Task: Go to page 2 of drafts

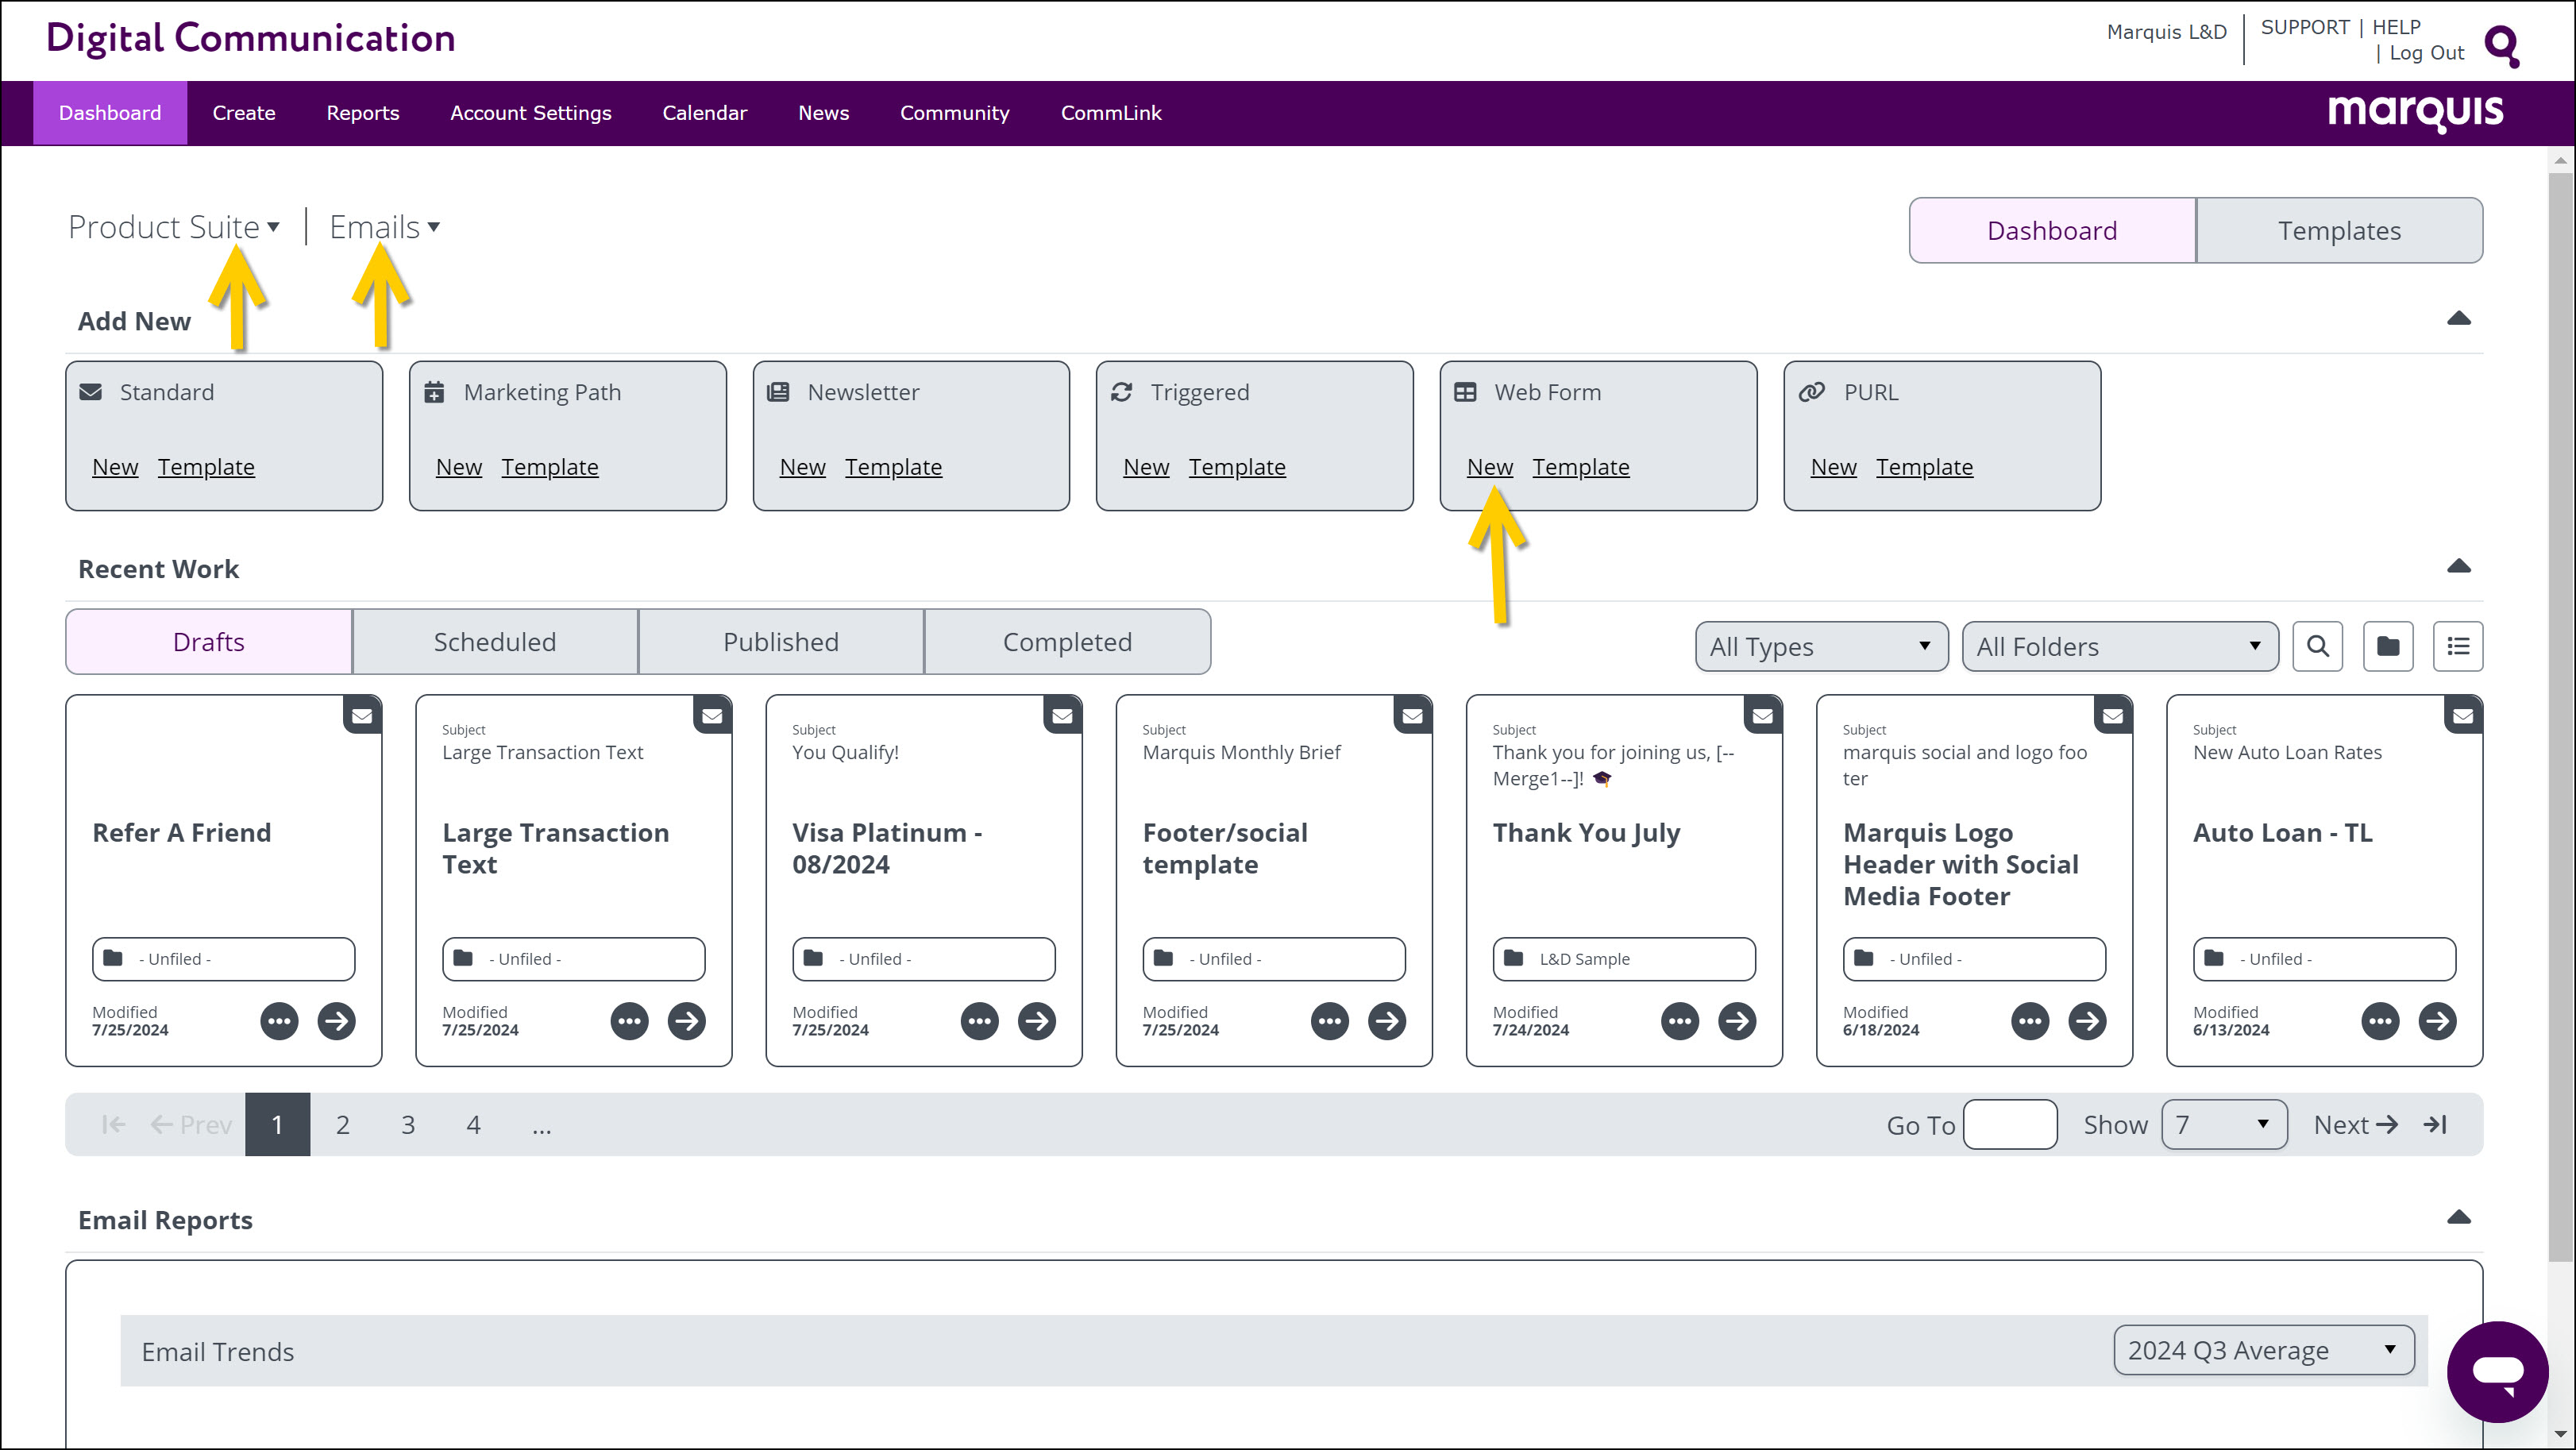Action: (x=342, y=1124)
